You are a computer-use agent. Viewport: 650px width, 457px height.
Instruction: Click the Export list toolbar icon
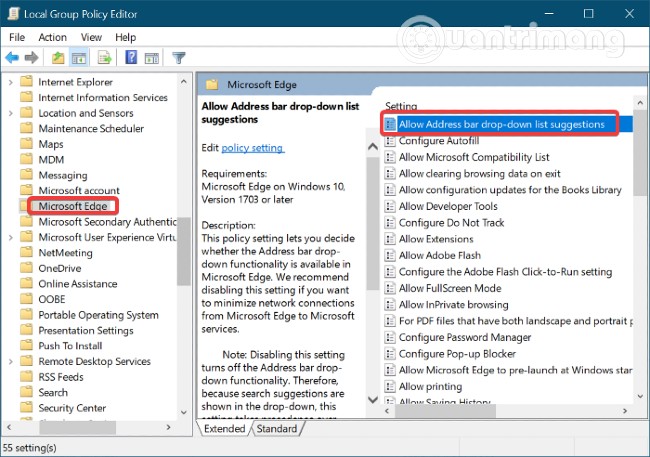click(x=104, y=58)
